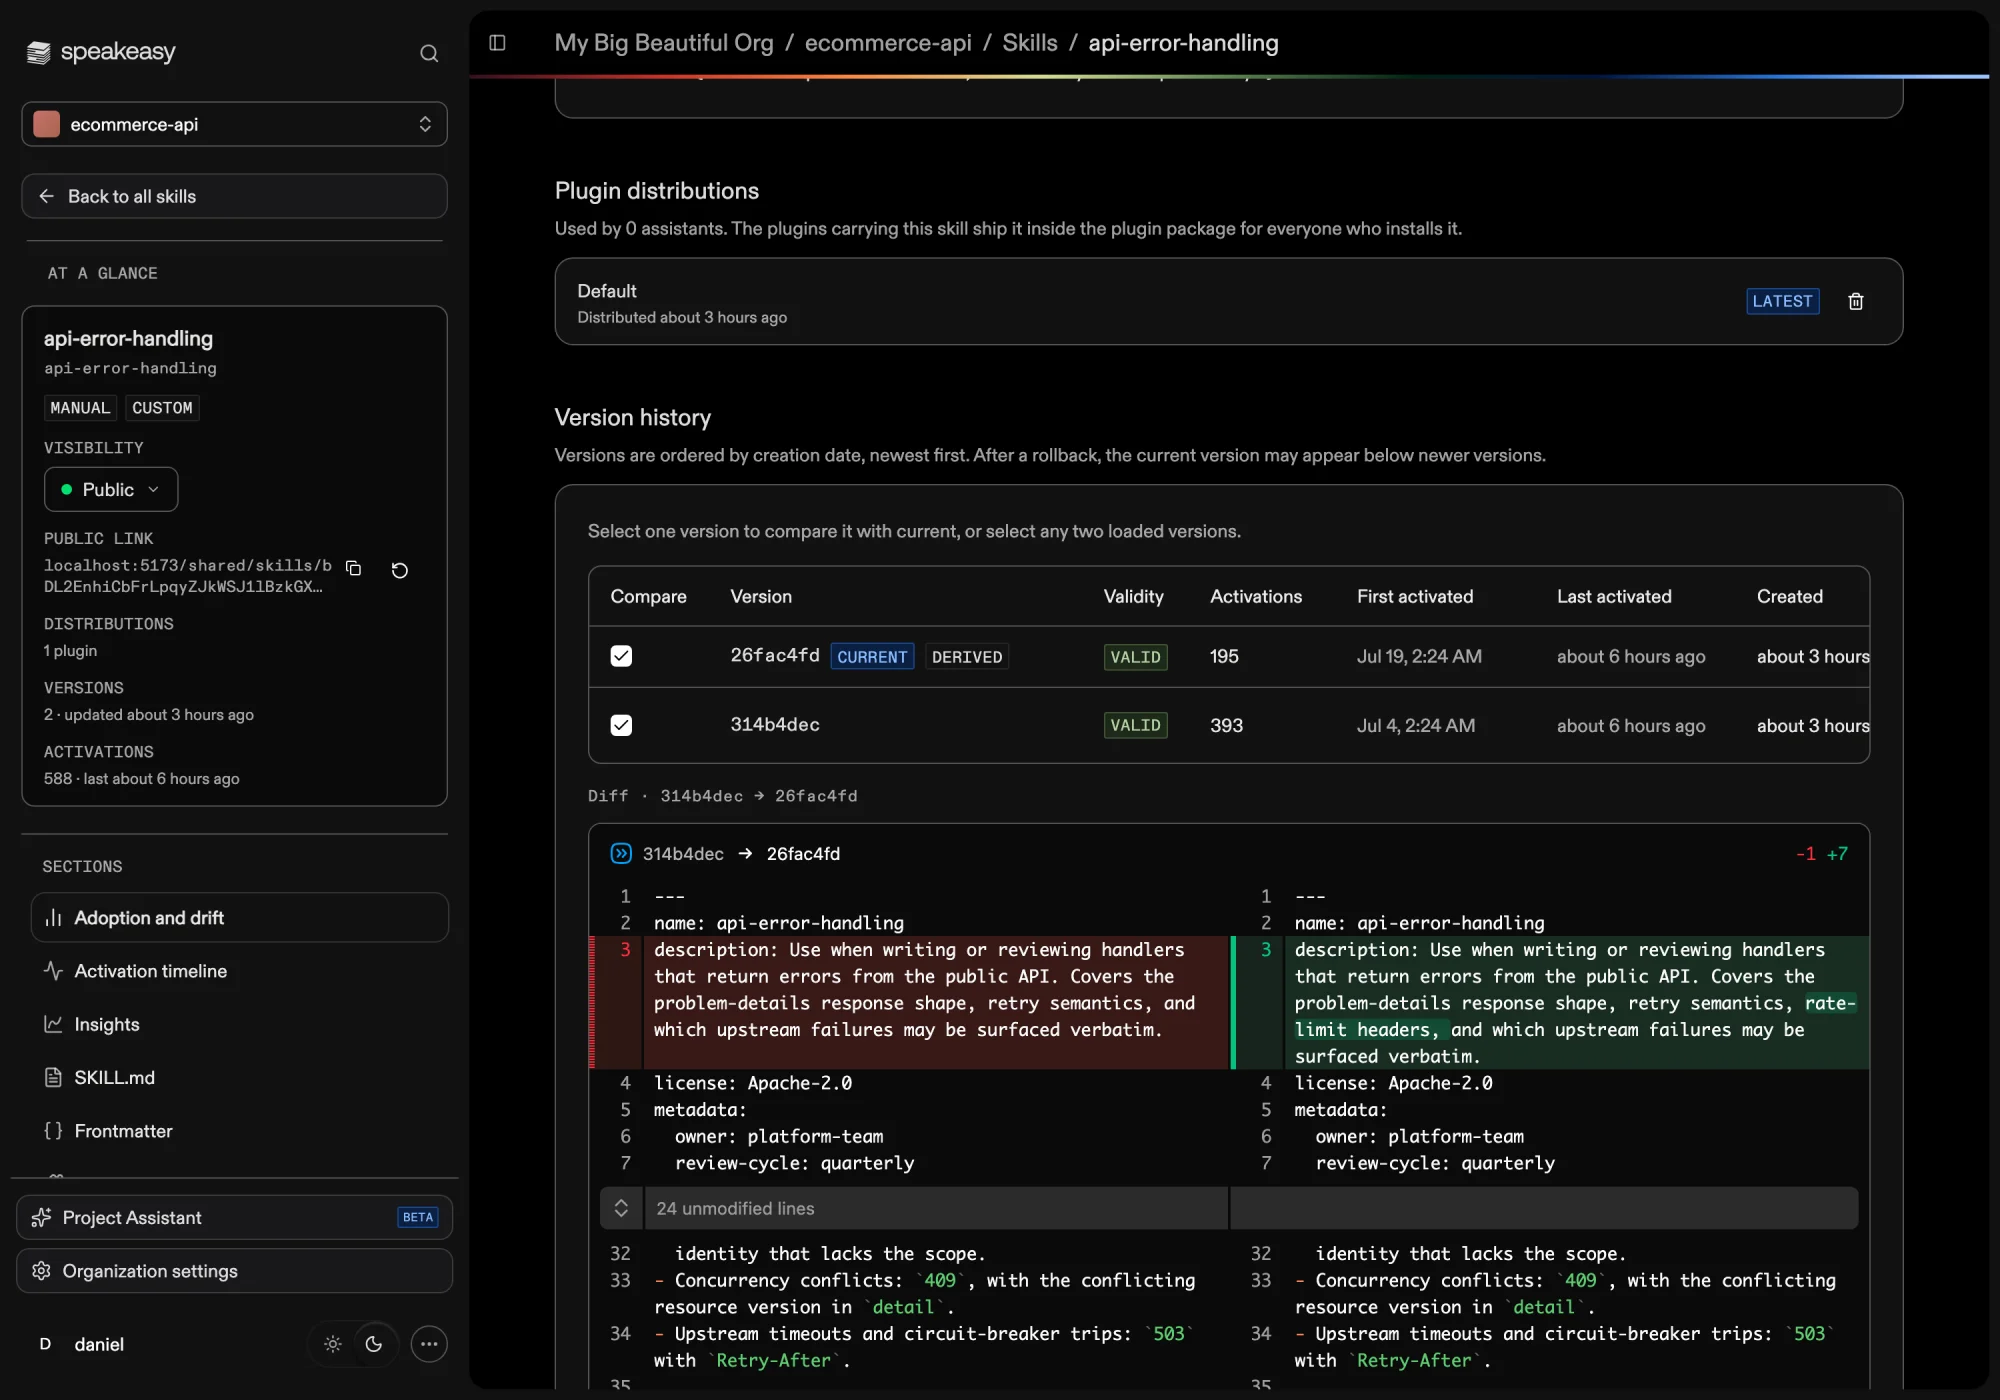Switch to light theme

click(x=333, y=1344)
